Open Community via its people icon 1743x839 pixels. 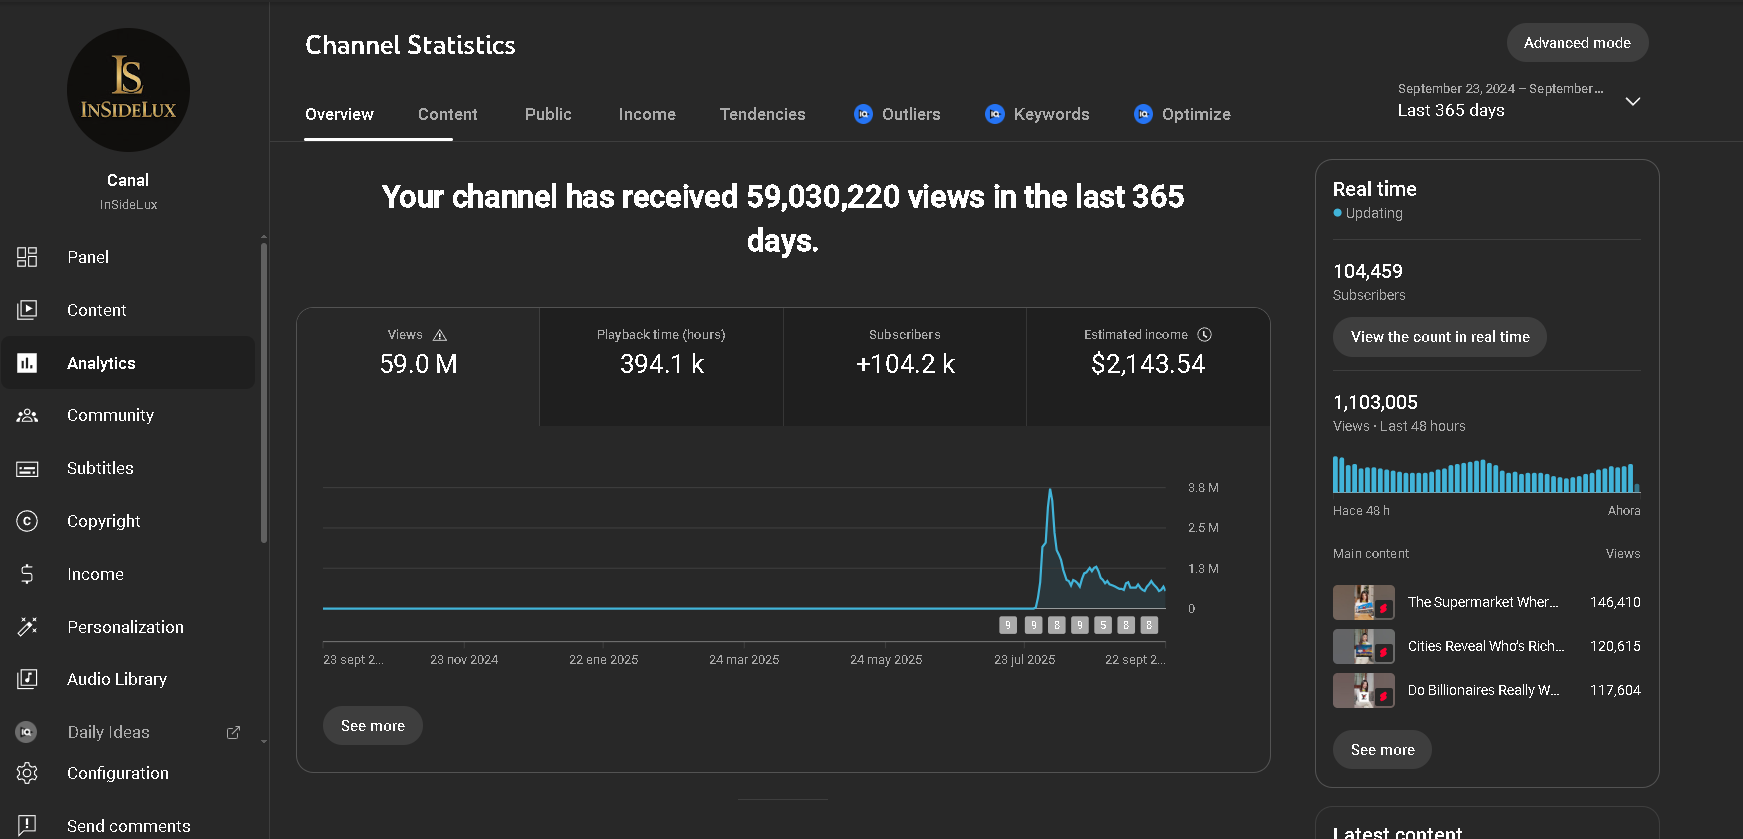(27, 415)
